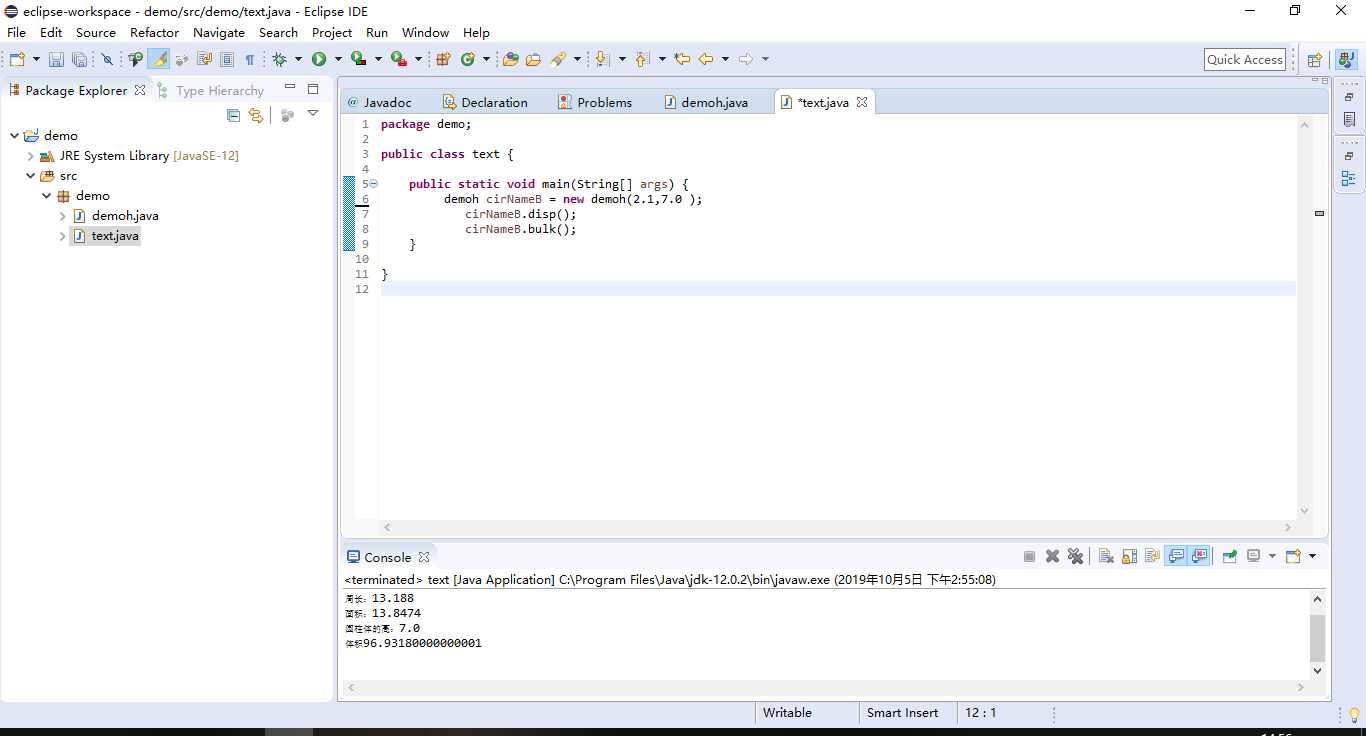This screenshot has height=736, width=1366.
Task: Toggle Console Word Wrap
Action: tap(1152, 556)
